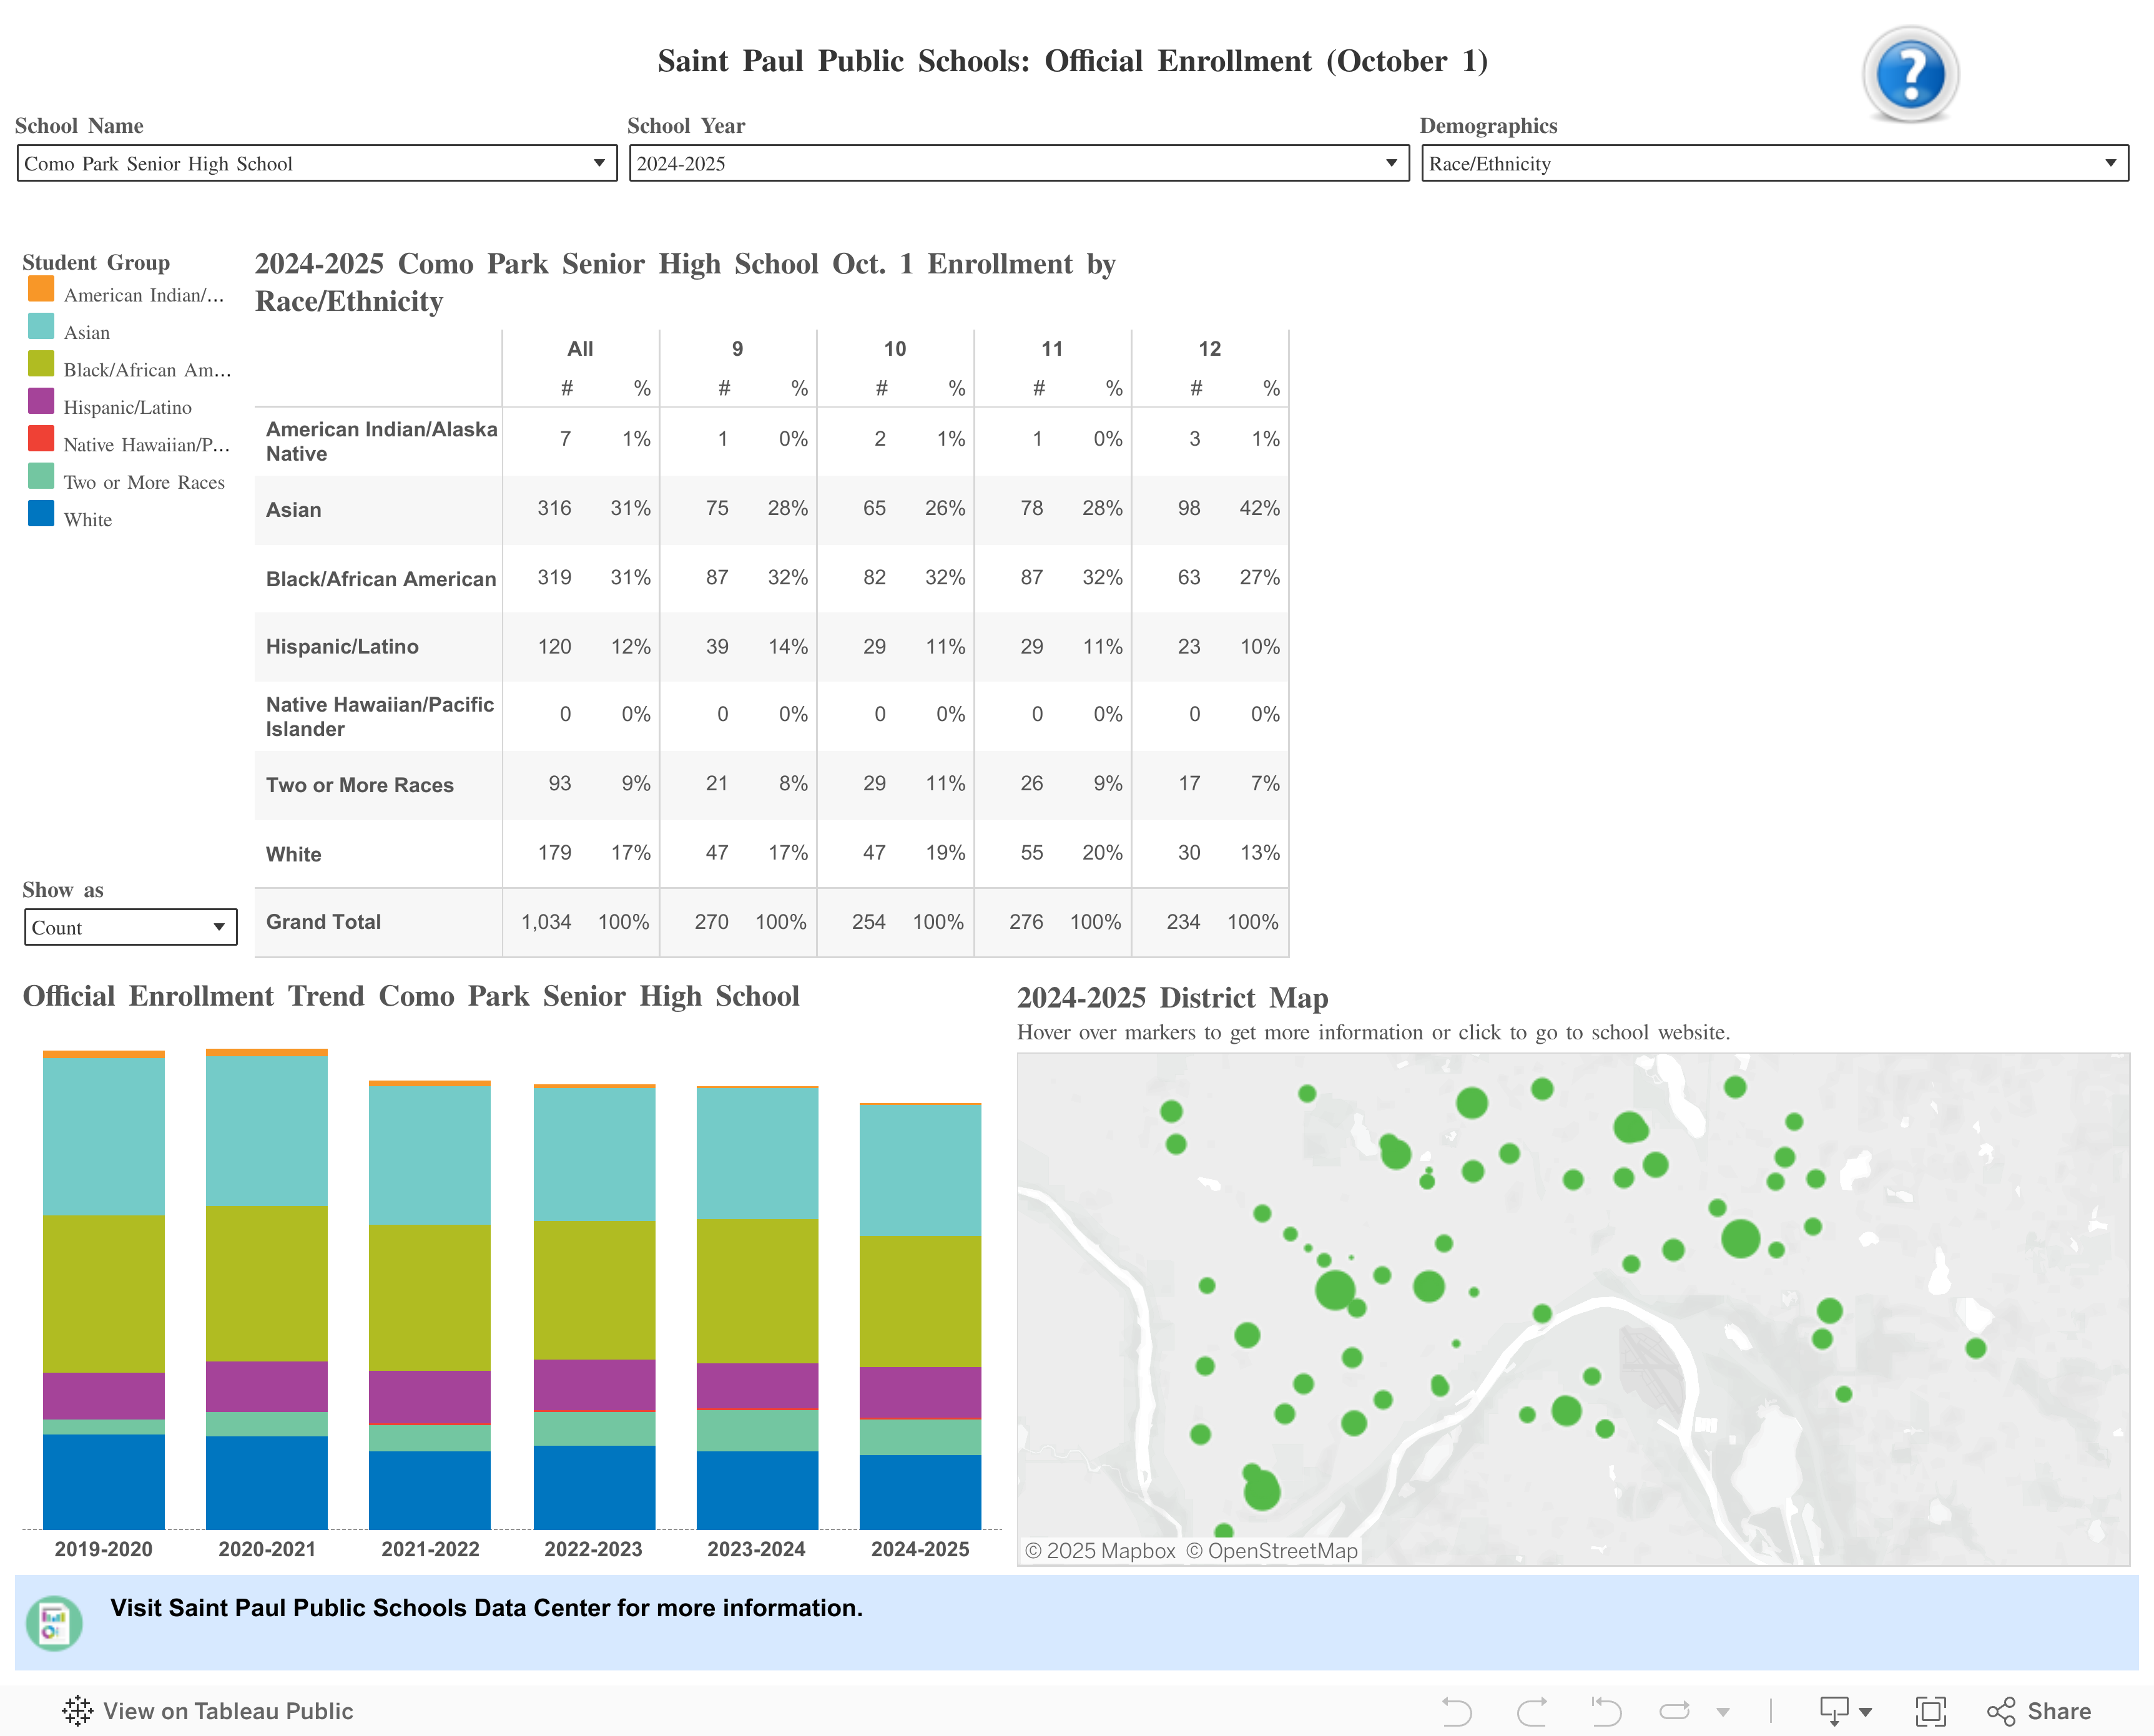Click the 2024-2025 bar in trend chart
This screenshot has width=2154, height=1736.
point(919,1300)
